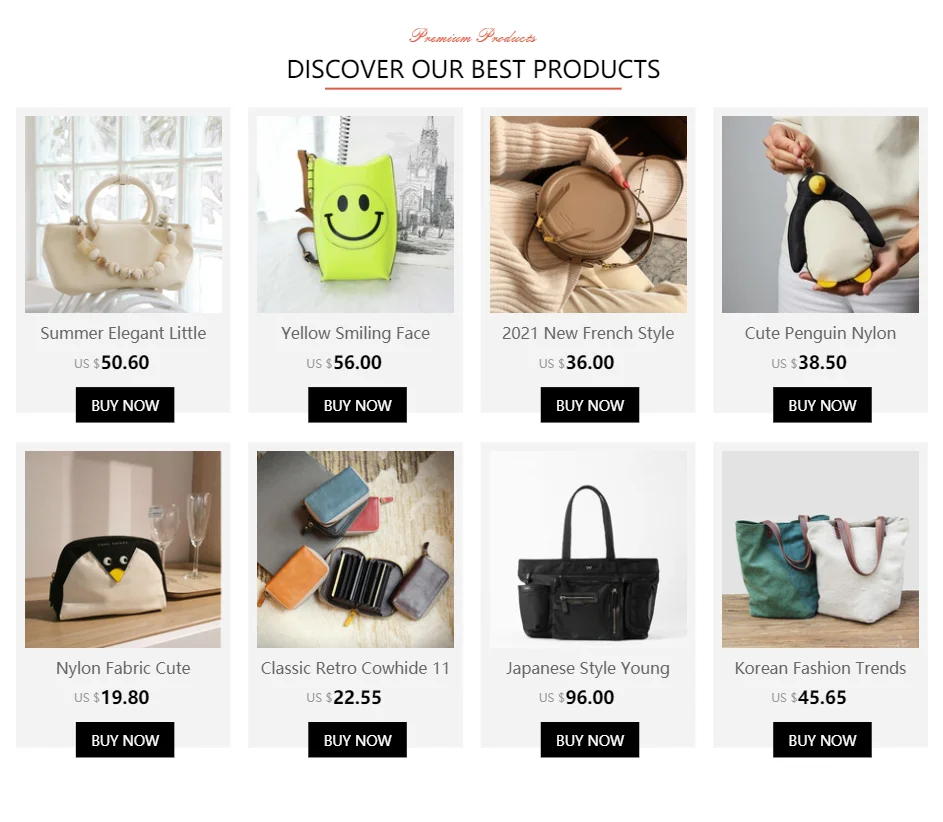Open the penguin plush coin purse image
The width and height of the screenshot is (943, 822).
(x=820, y=214)
